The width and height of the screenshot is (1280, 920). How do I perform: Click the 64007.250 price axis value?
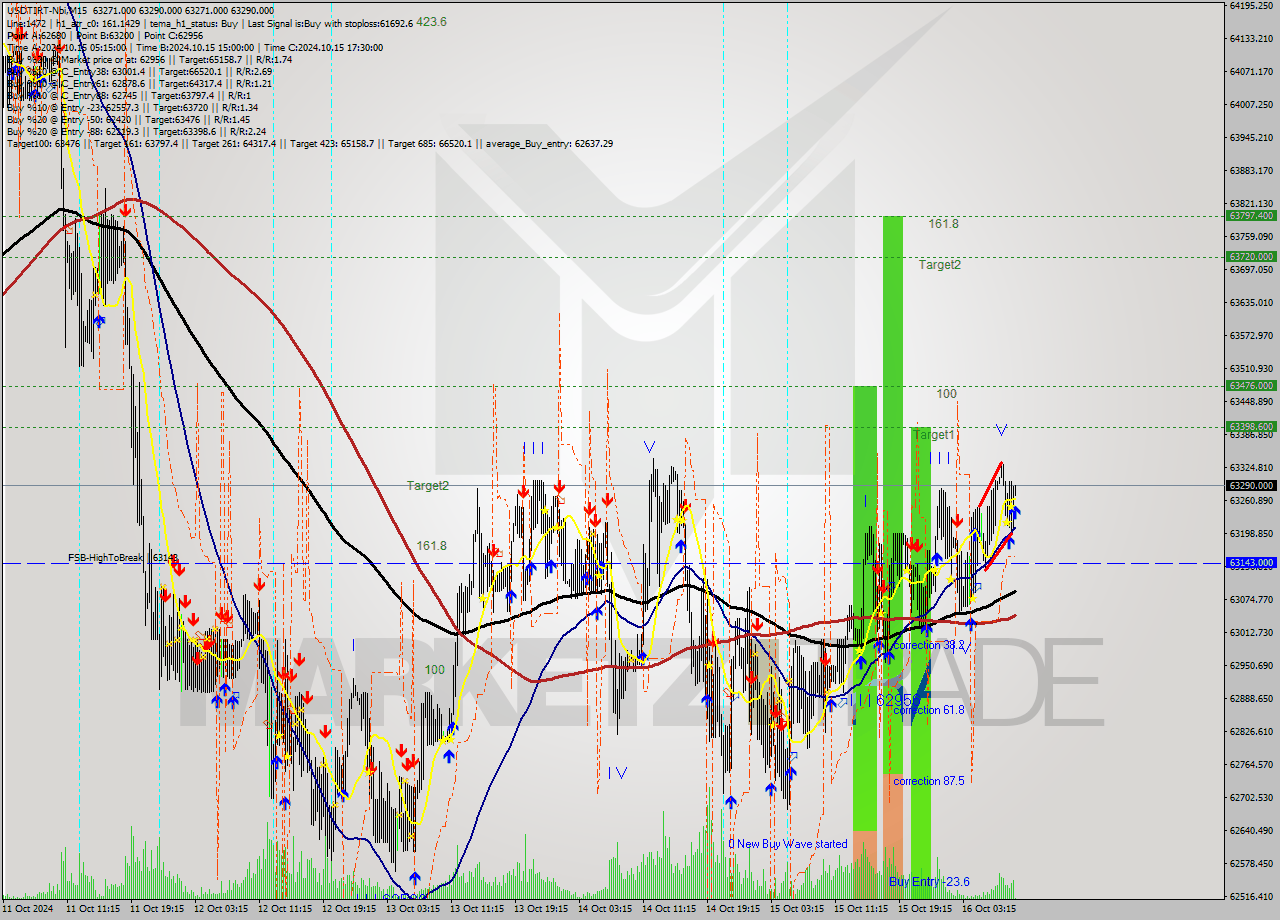[x=1250, y=104]
